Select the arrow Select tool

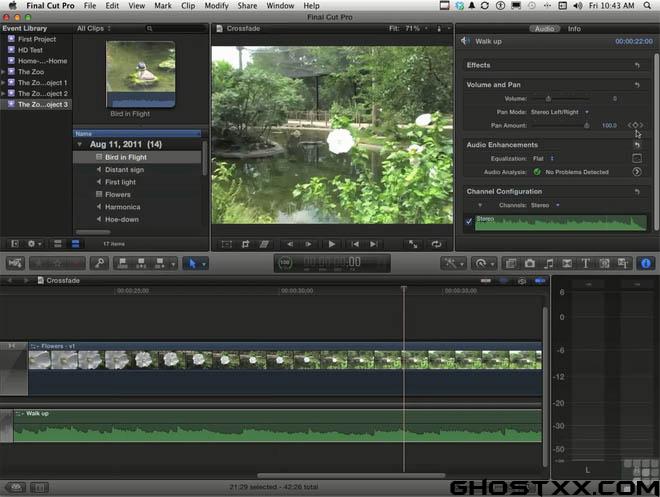tap(192, 263)
